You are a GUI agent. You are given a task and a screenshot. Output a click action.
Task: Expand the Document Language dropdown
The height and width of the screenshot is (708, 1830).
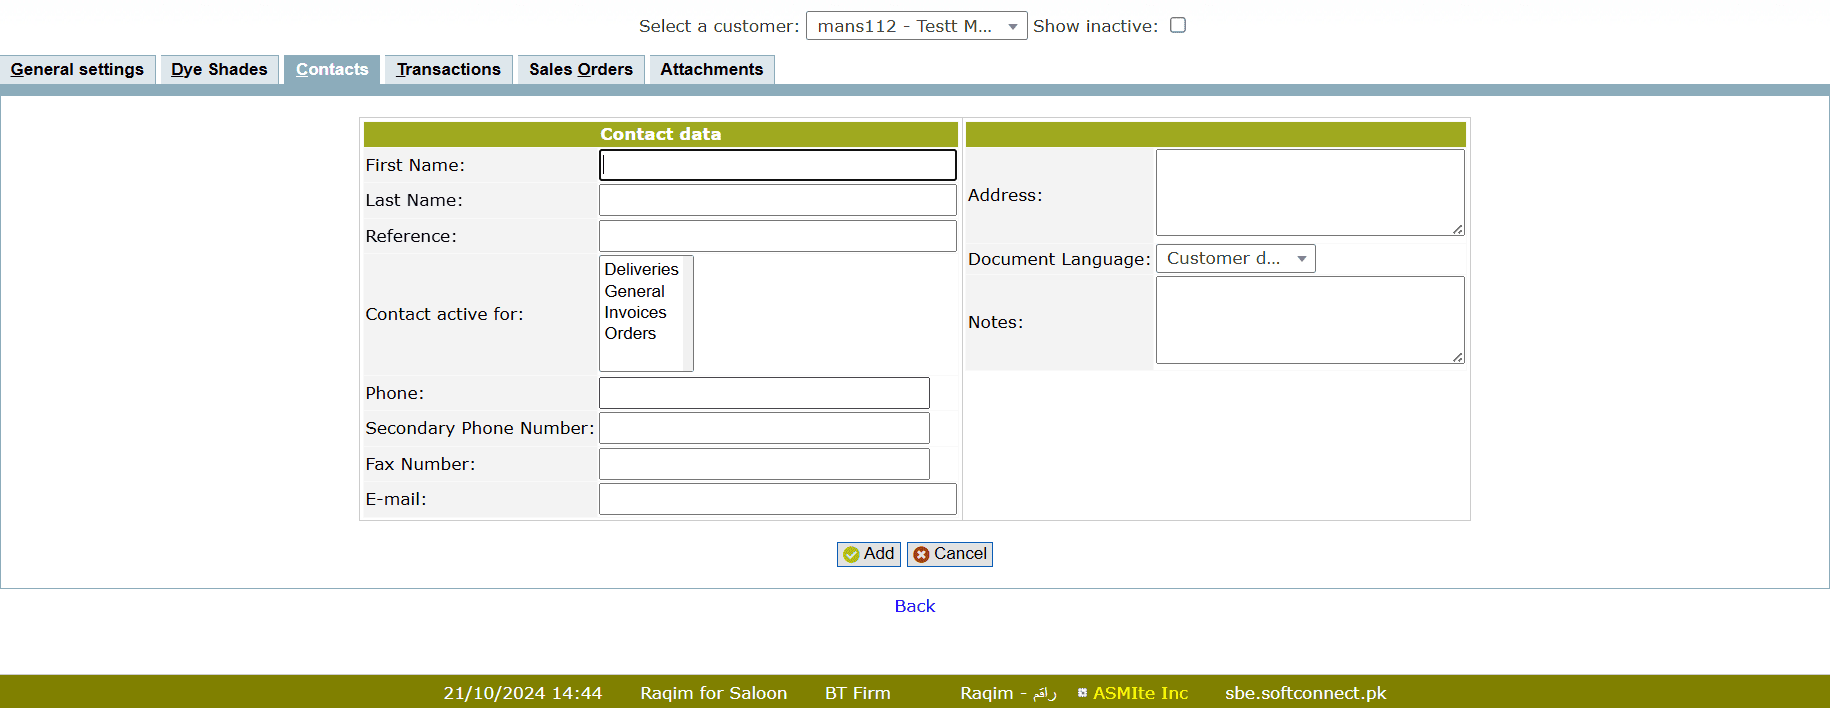[x=1235, y=258]
